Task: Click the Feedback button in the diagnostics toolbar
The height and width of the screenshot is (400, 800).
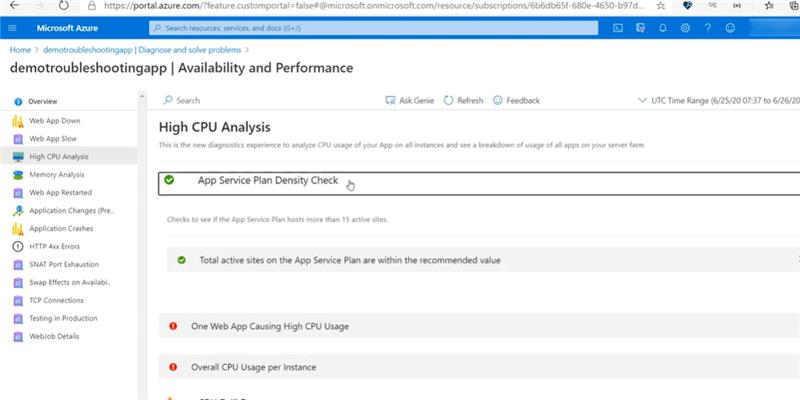Action: pos(516,101)
